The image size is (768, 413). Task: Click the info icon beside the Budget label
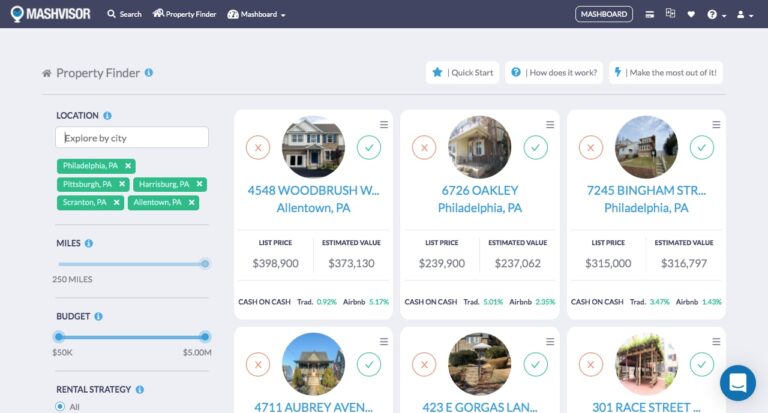point(98,316)
